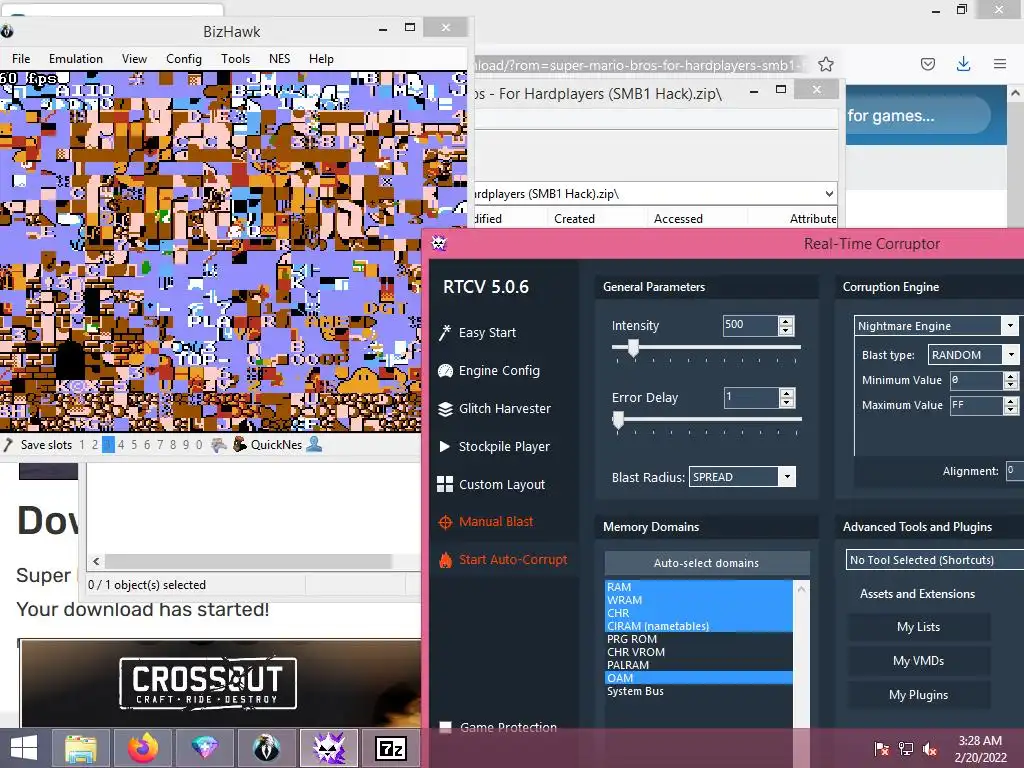The width and height of the screenshot is (1024, 768).
Task: Click the Intensity value field showing 500
Action: click(x=750, y=325)
